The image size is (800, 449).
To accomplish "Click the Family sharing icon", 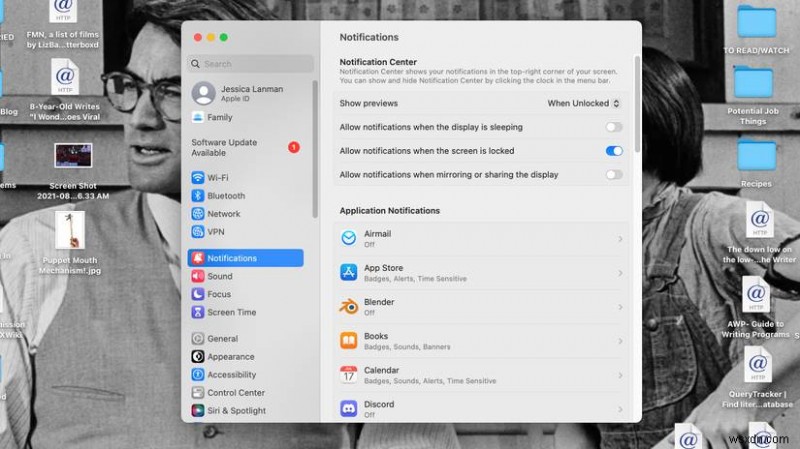I will 198,117.
